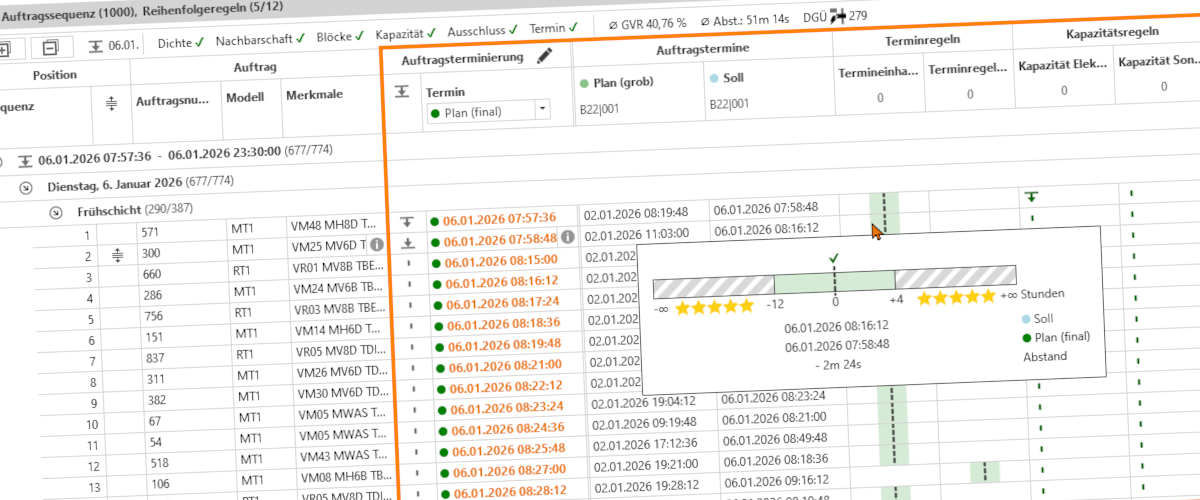Click the Soll date 06.01.2026 07:58:48

(767, 208)
